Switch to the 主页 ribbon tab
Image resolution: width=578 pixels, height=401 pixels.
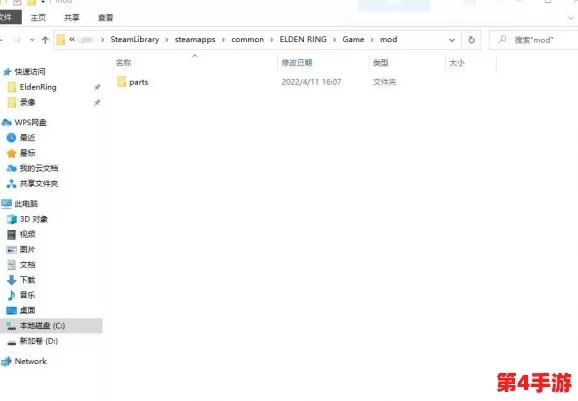pyautogui.click(x=38, y=18)
